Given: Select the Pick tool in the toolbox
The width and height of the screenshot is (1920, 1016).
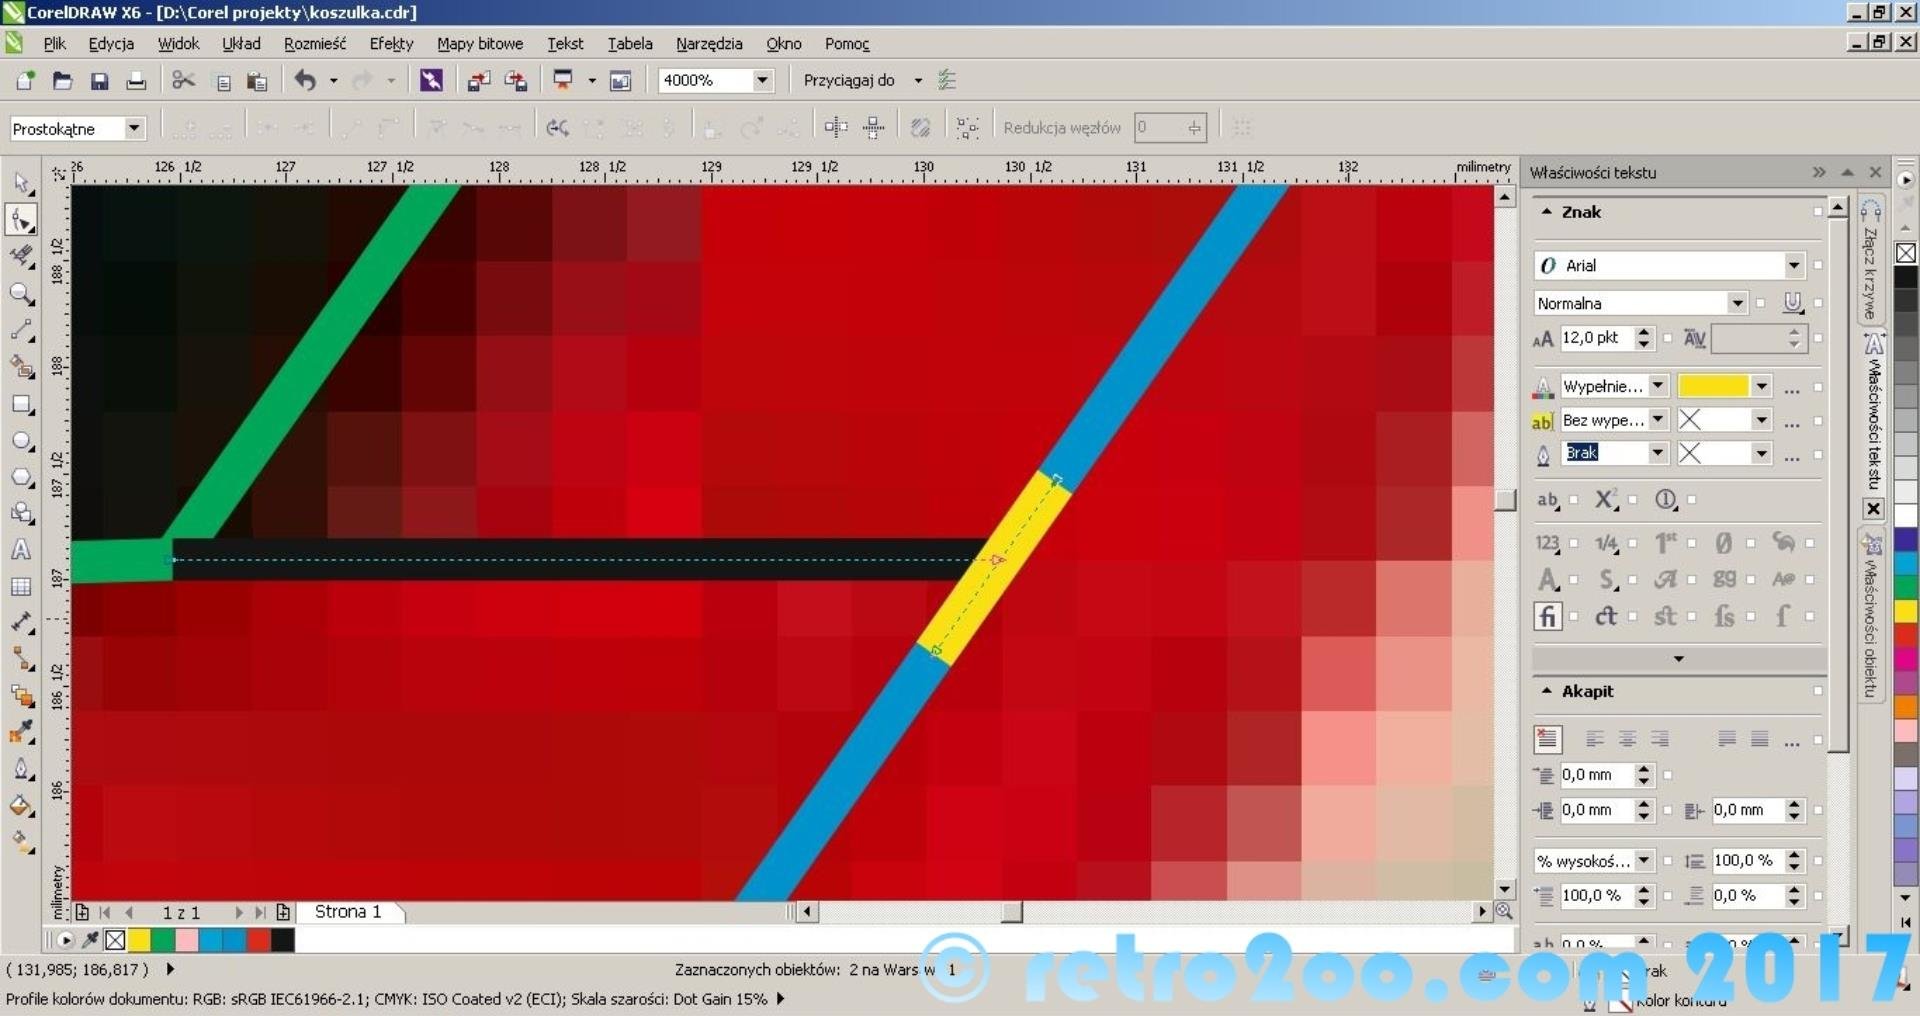Looking at the screenshot, I should [x=21, y=183].
